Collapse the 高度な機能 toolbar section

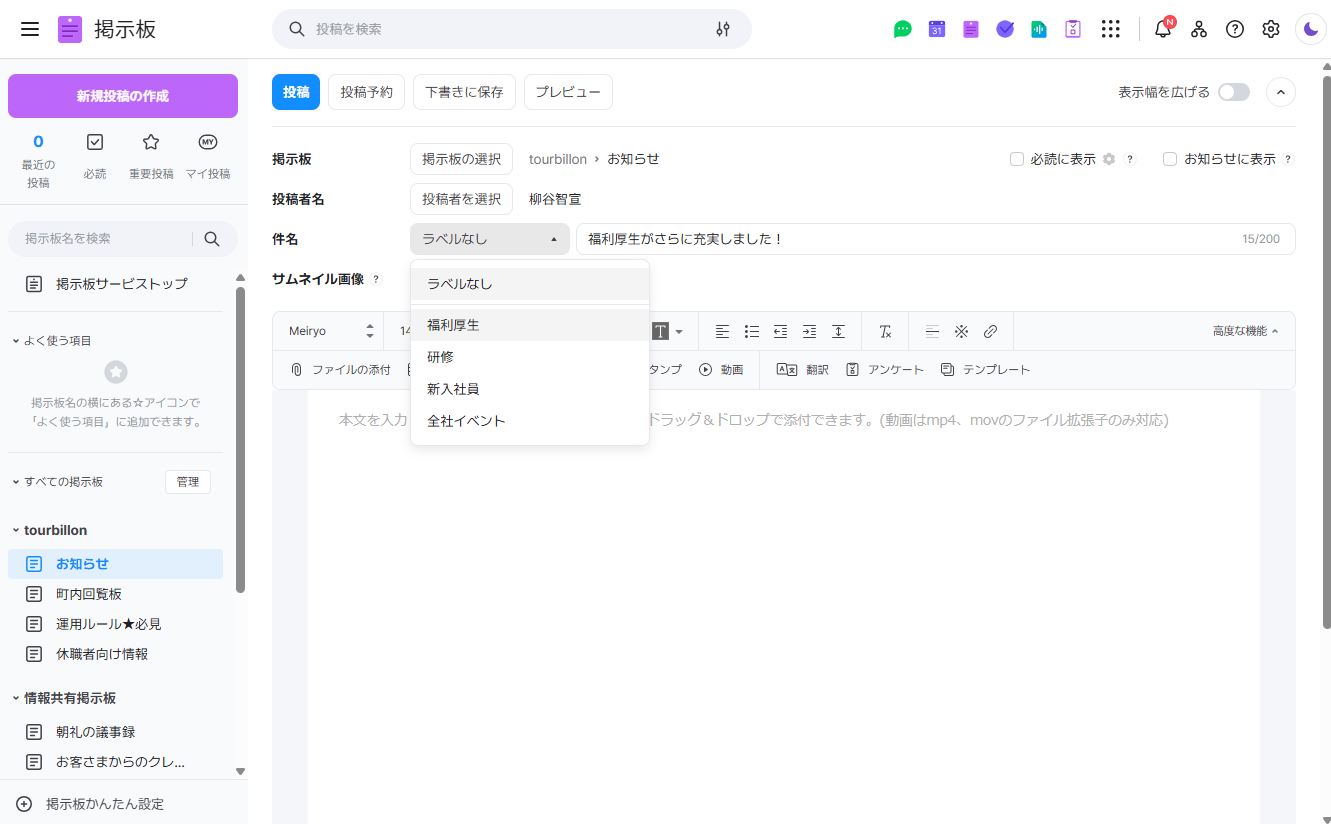(x=1245, y=331)
